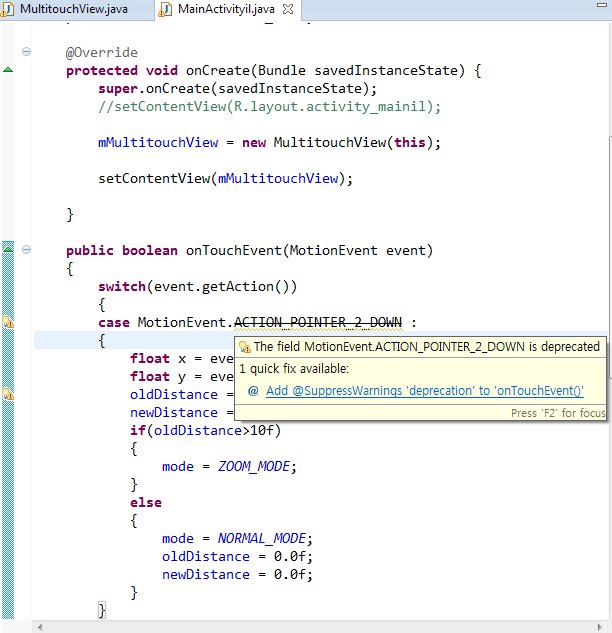612x633 pixels.
Task: Click the horizontal scrollbar right arrow
Action: (x=599, y=627)
